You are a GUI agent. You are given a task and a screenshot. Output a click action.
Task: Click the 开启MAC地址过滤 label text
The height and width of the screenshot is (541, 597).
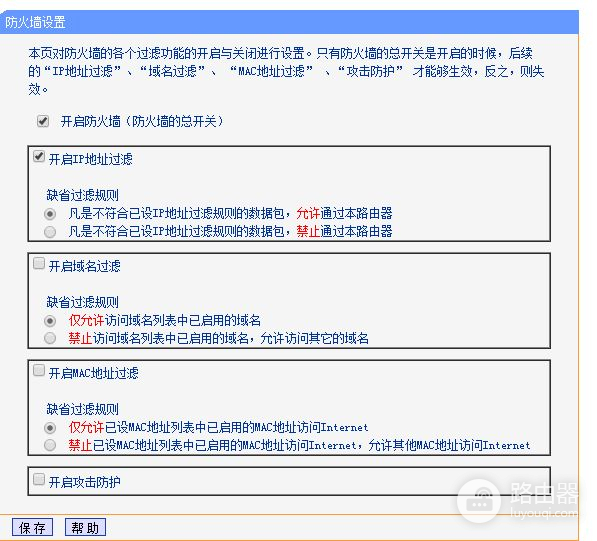coord(94,373)
